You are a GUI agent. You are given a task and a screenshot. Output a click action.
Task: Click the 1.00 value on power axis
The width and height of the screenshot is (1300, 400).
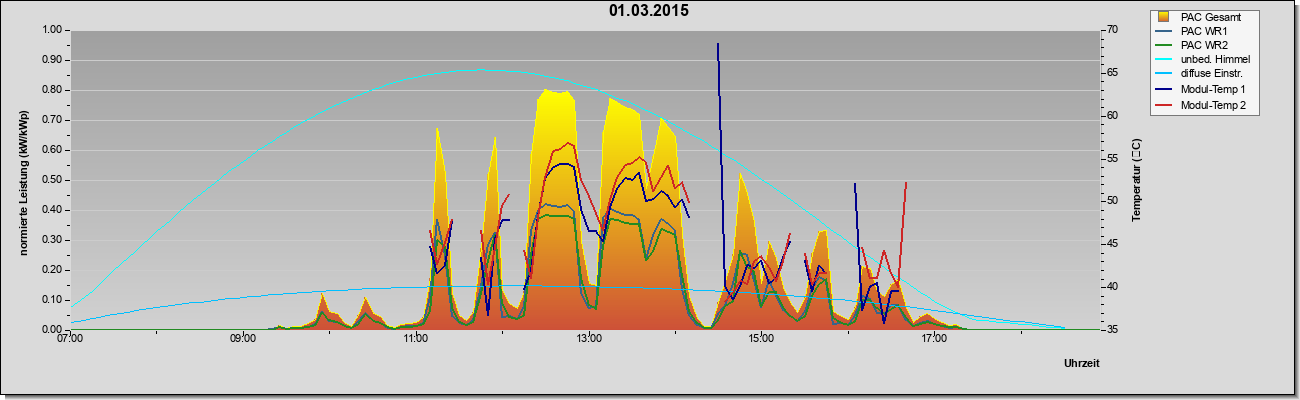point(51,30)
